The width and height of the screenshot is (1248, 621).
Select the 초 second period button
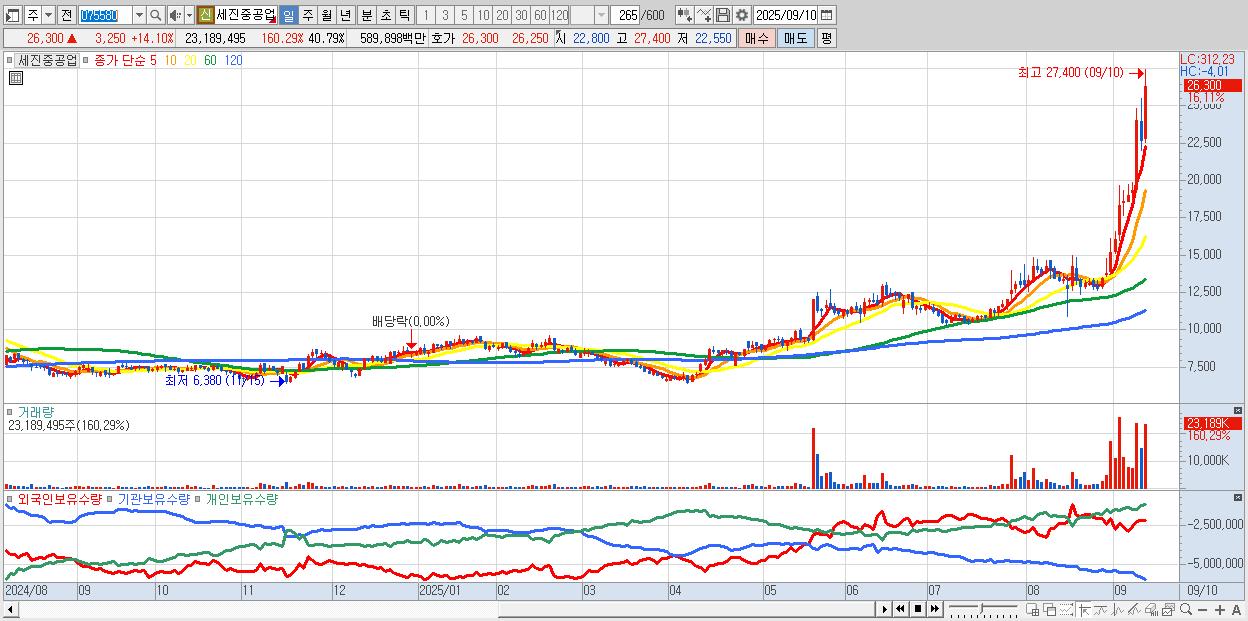(385, 15)
